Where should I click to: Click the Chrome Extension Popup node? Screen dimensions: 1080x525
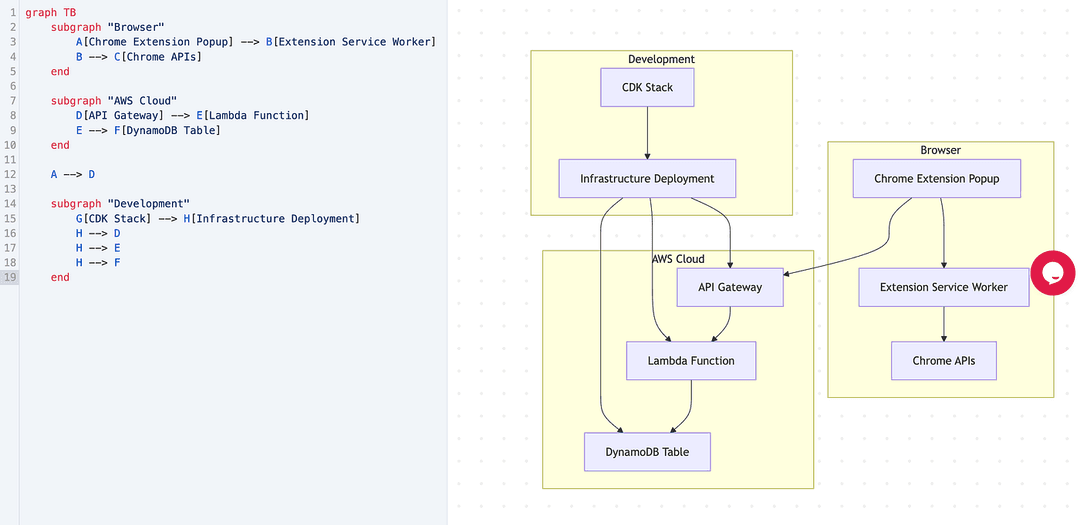937,178
